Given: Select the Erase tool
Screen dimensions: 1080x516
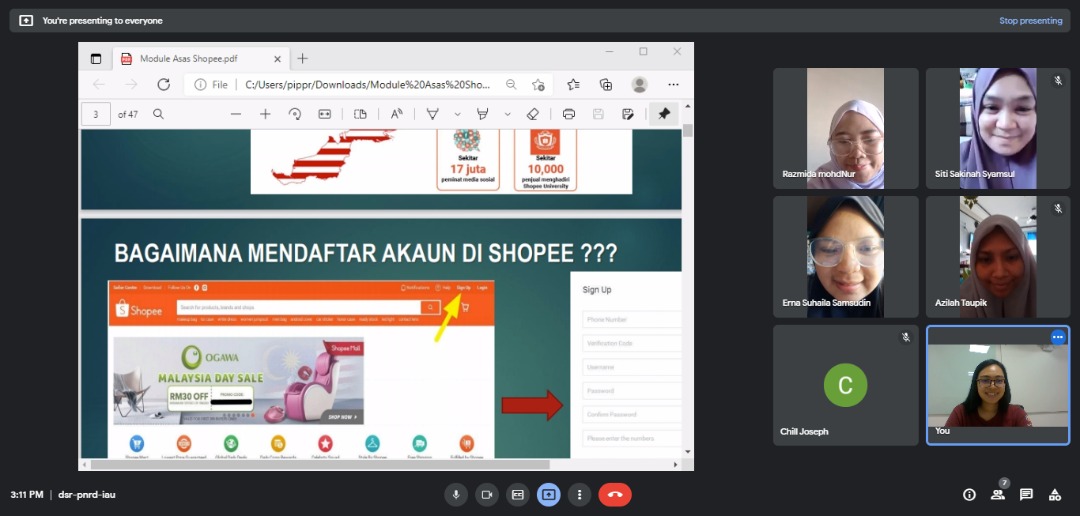Looking at the screenshot, I should pyautogui.click(x=532, y=114).
